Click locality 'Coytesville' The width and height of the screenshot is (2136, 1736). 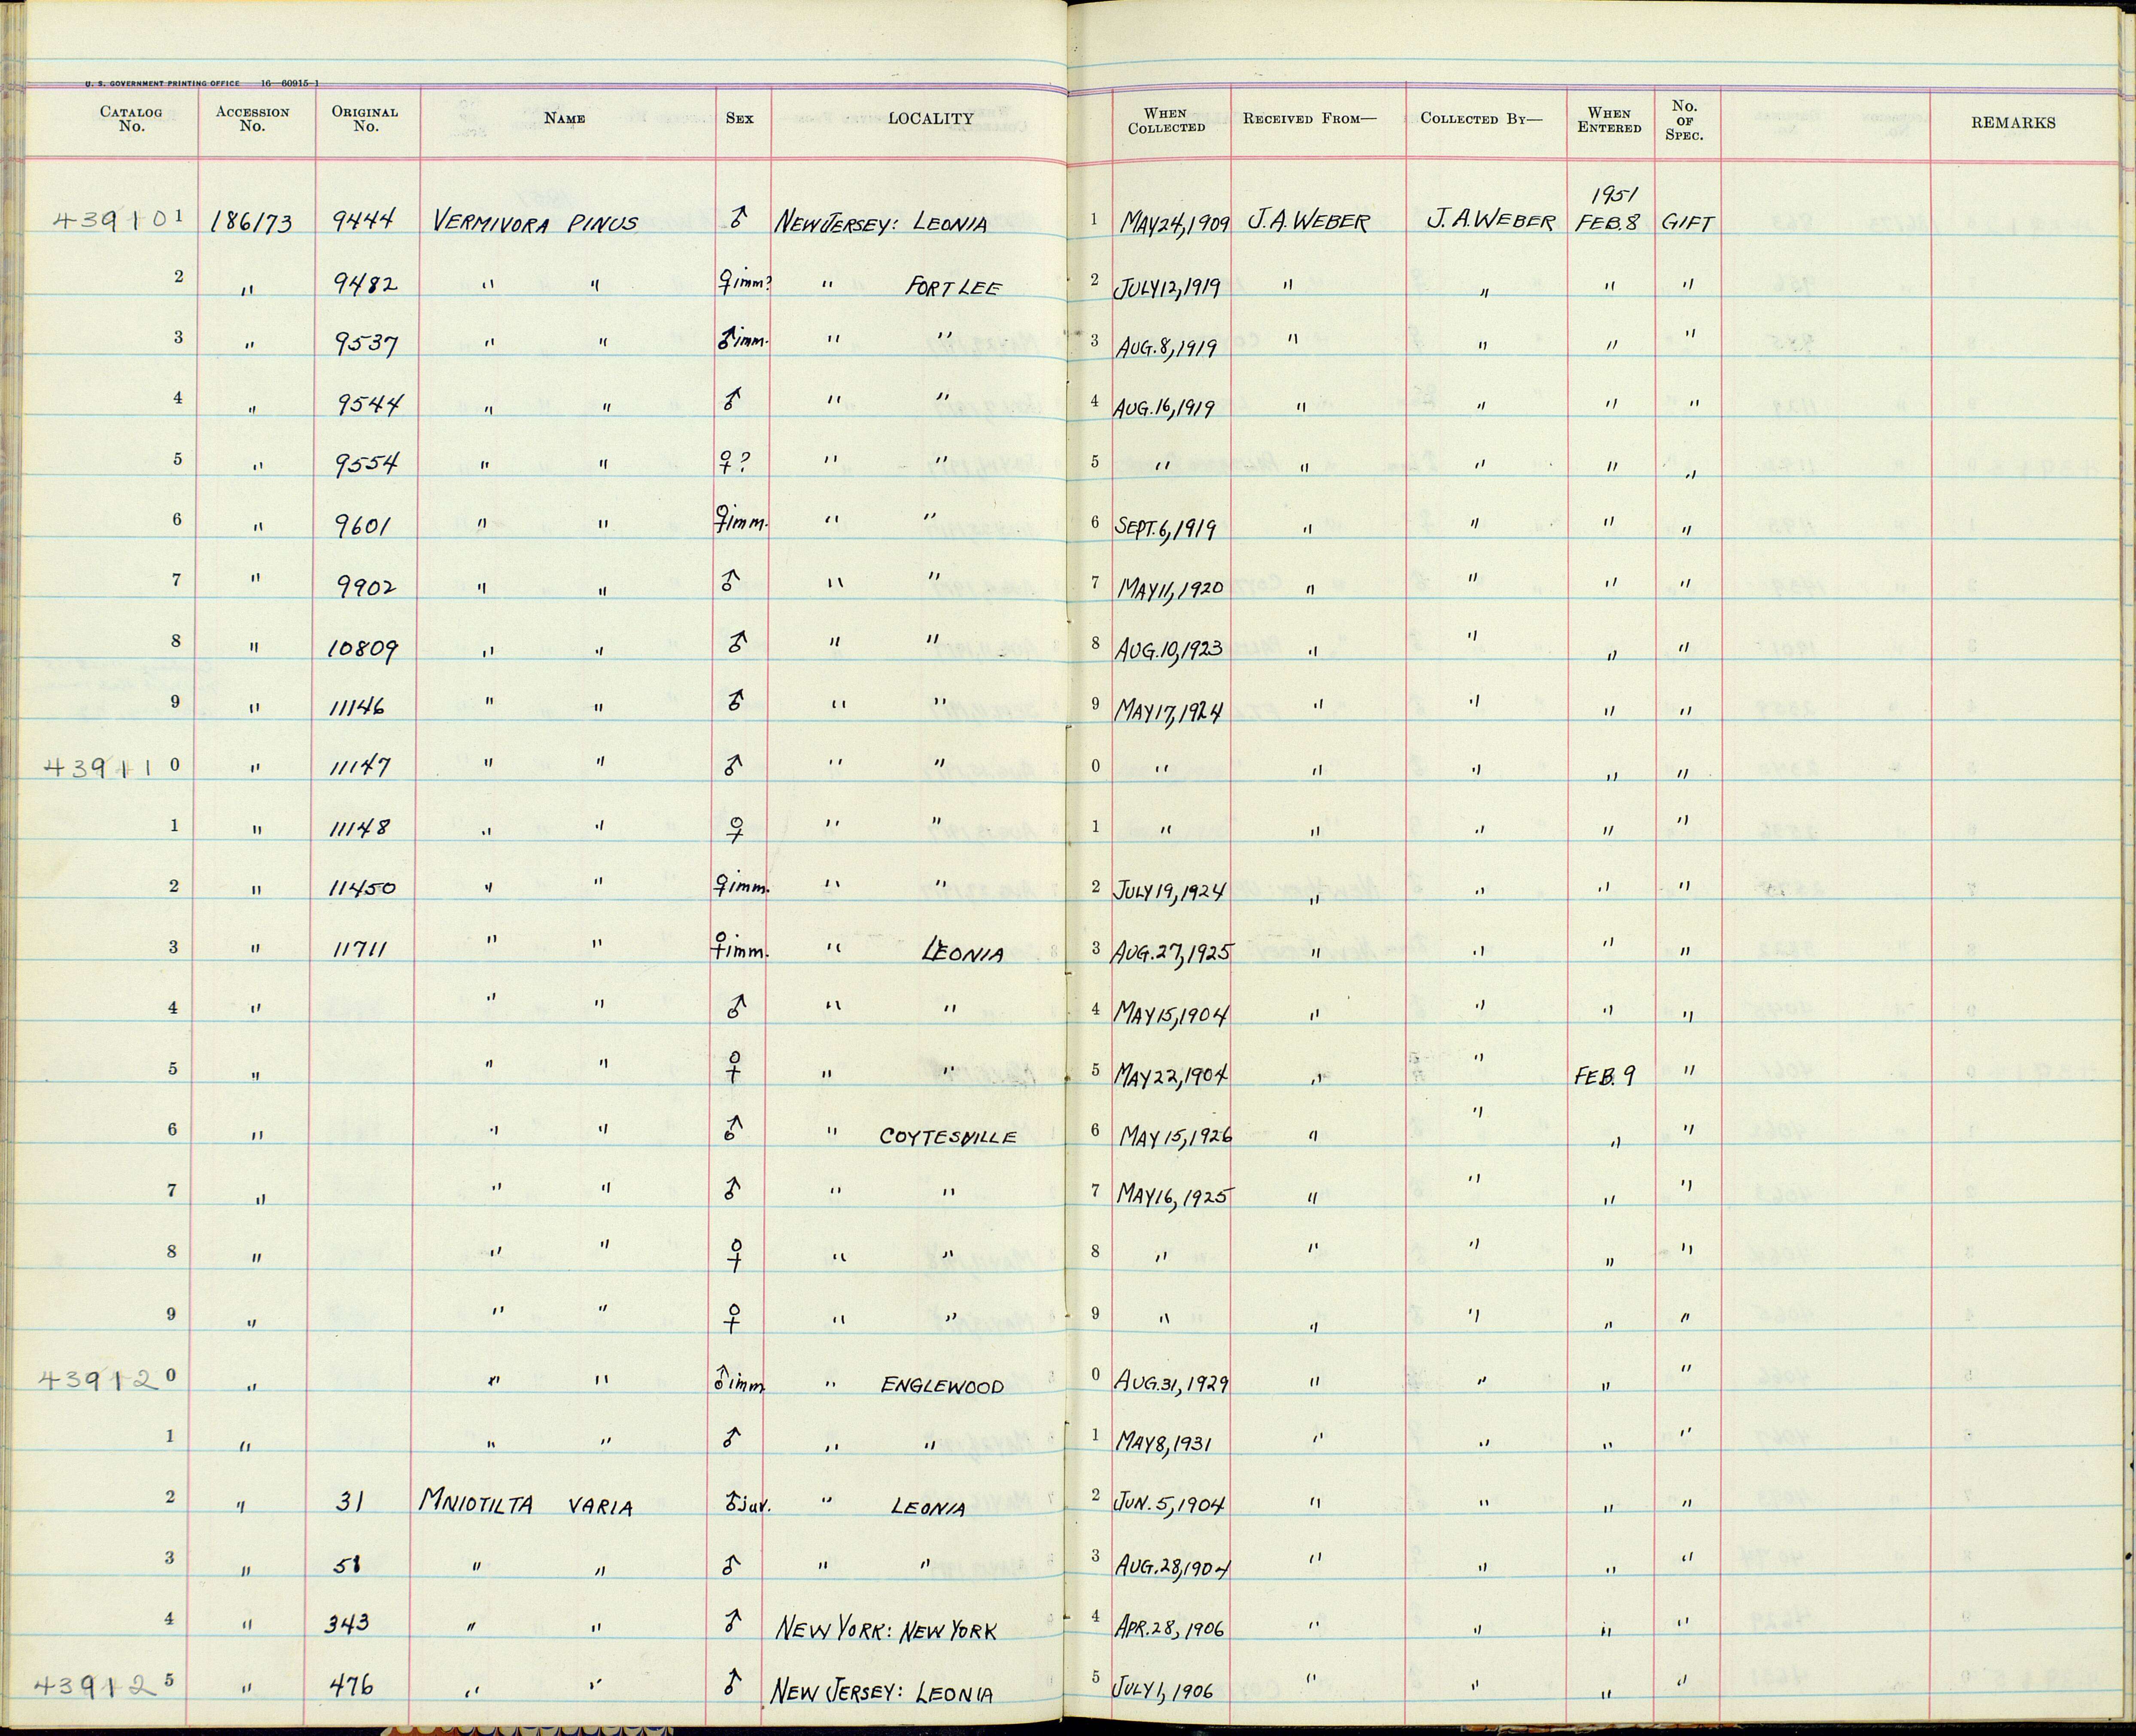tap(948, 1136)
